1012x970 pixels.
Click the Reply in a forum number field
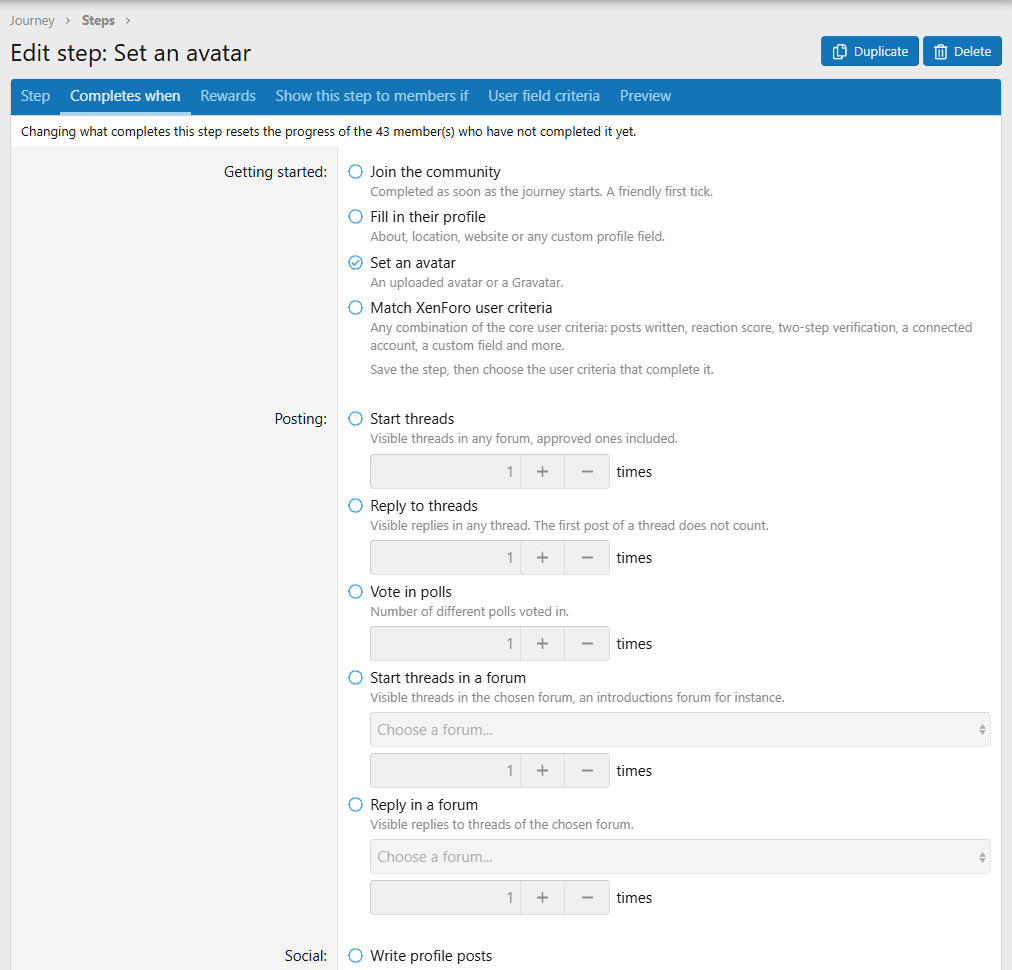click(x=445, y=898)
